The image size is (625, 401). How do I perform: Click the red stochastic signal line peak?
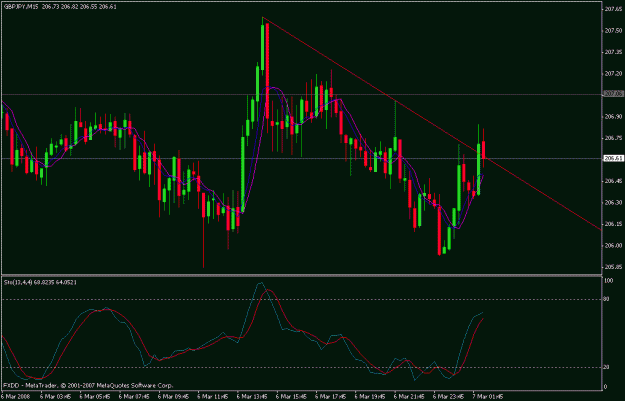tap(268, 290)
